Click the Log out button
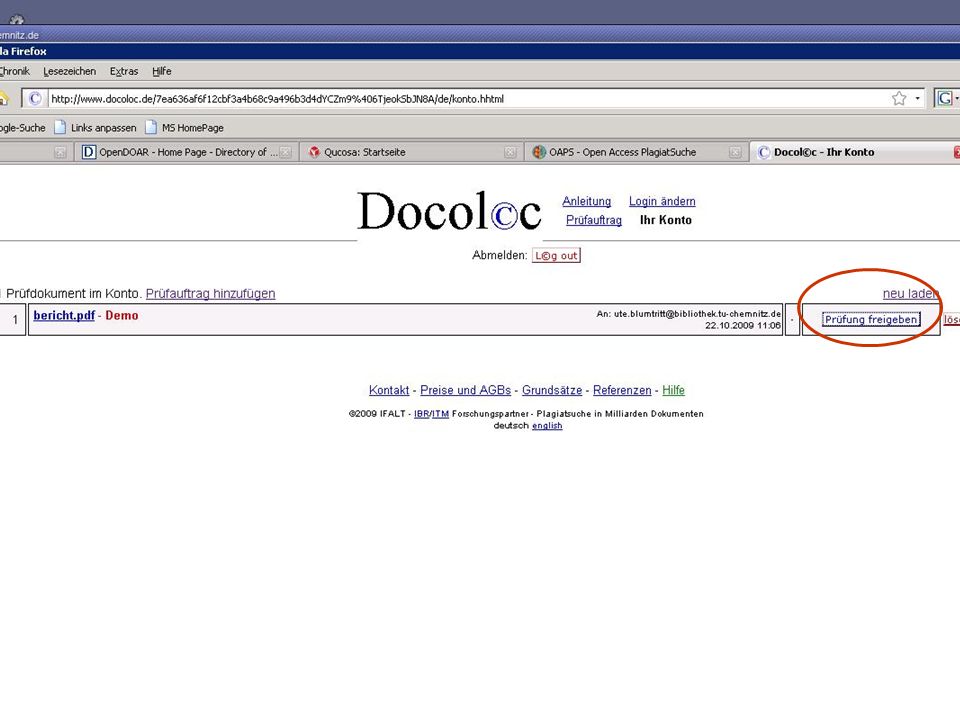This screenshot has height=720, width=960. coord(556,255)
